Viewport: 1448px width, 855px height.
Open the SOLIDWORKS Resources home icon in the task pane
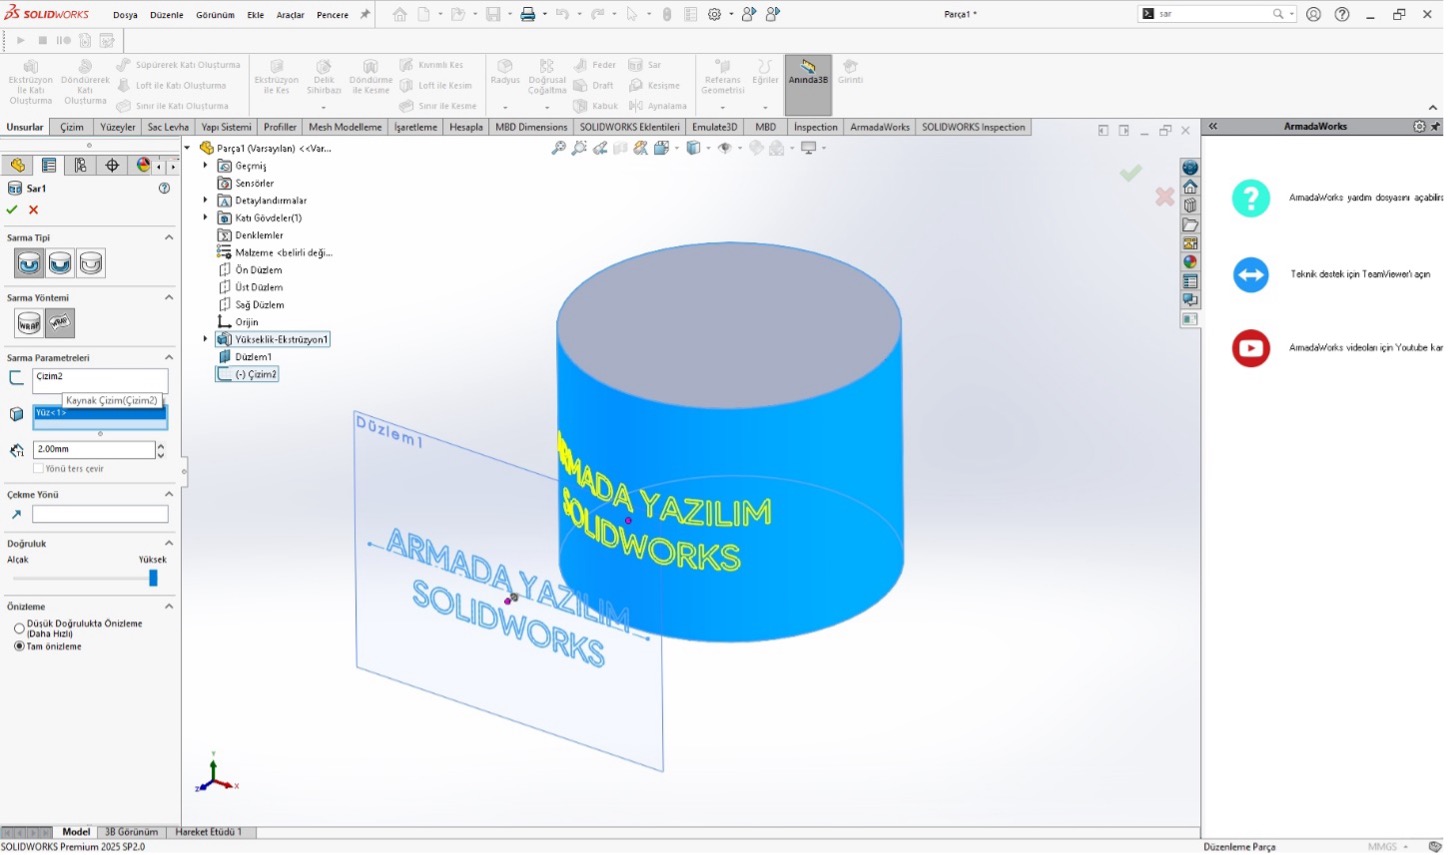click(1190, 187)
